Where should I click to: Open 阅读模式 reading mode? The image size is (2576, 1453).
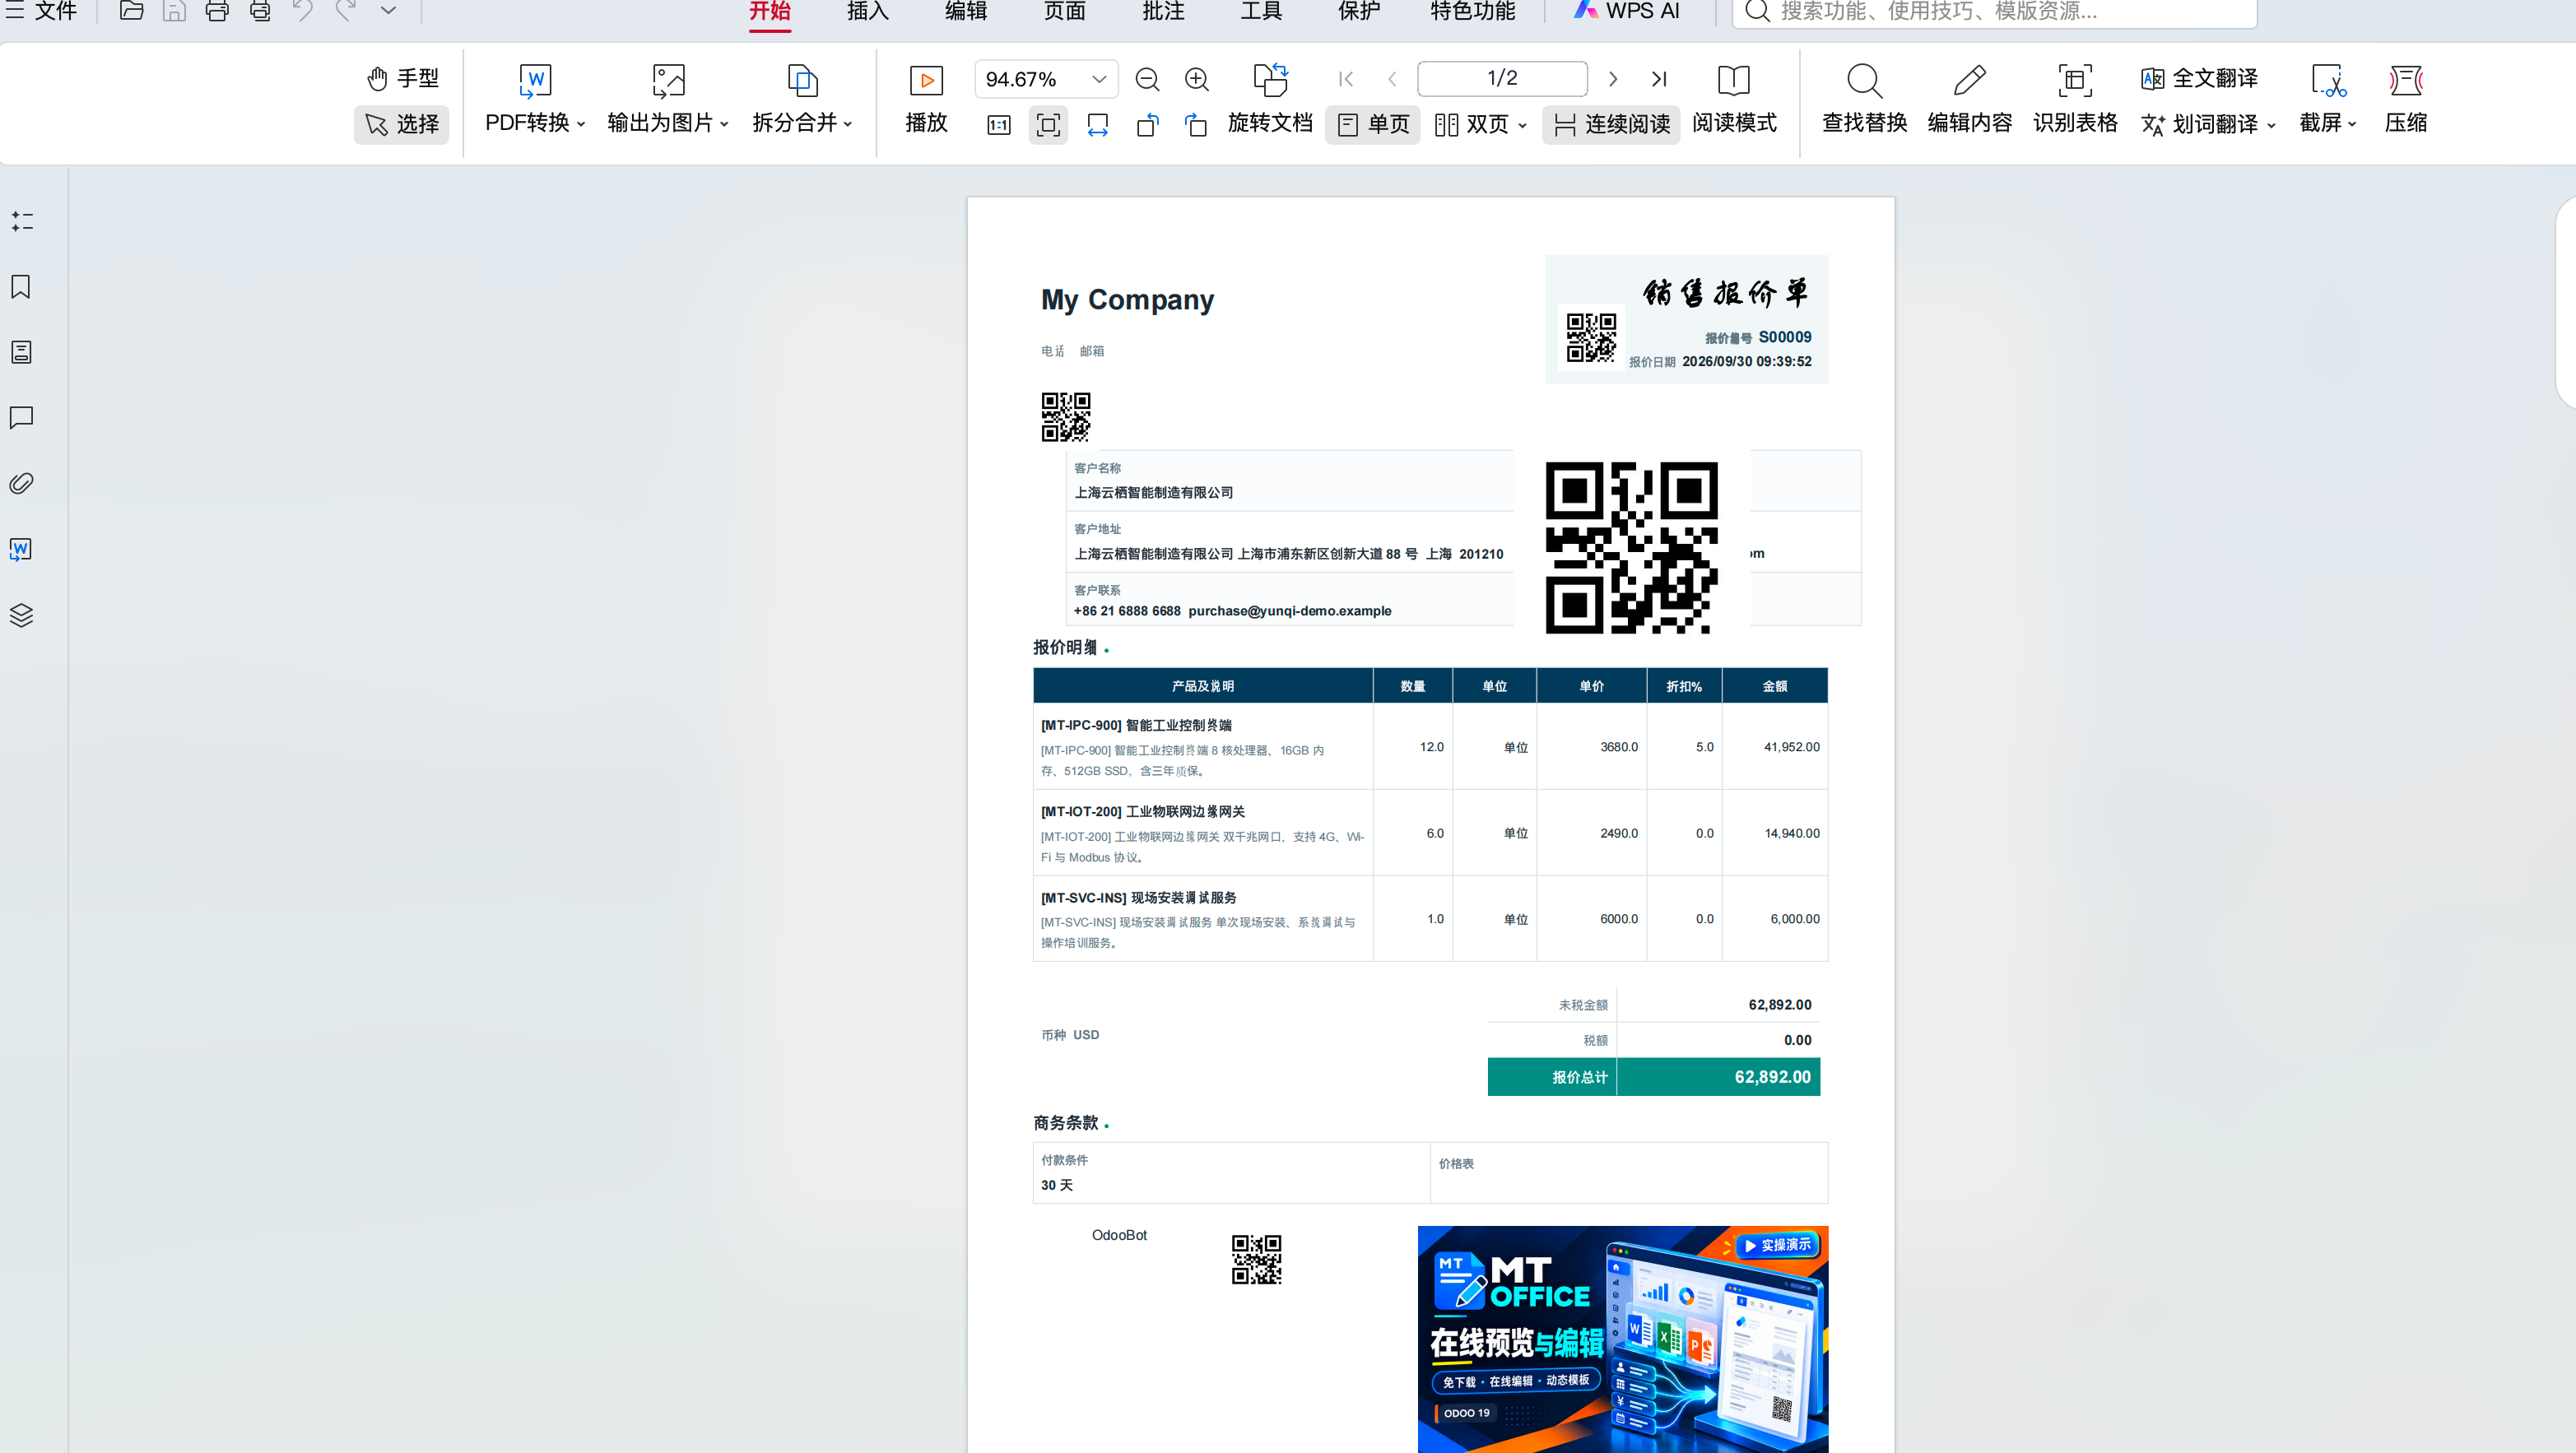(1734, 100)
